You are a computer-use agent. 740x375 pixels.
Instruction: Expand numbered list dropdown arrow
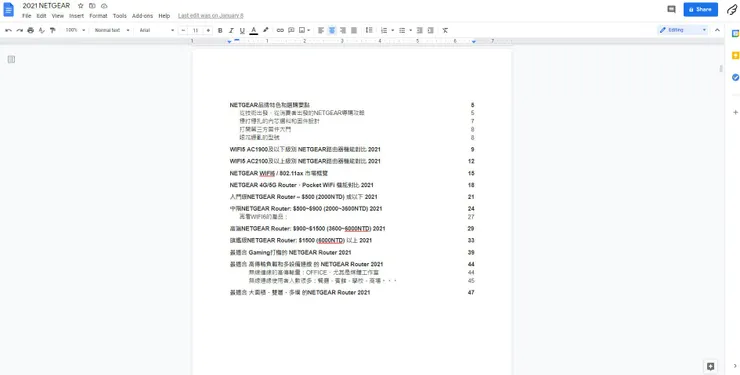(x=392, y=30)
